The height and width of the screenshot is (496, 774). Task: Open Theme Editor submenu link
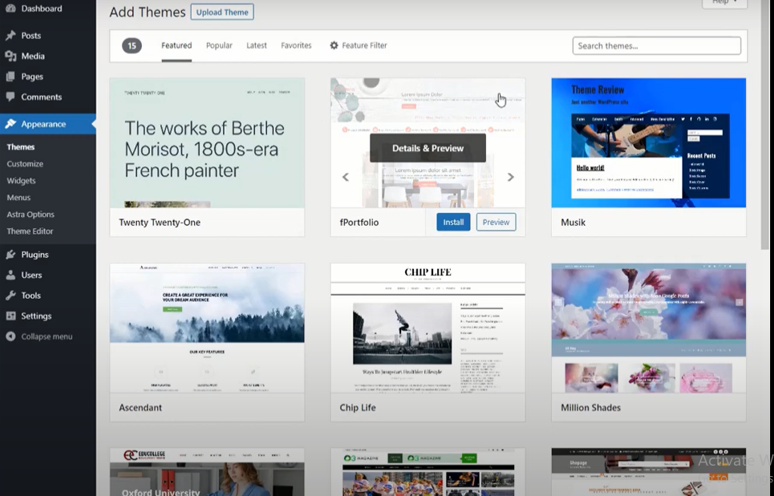[x=30, y=231]
